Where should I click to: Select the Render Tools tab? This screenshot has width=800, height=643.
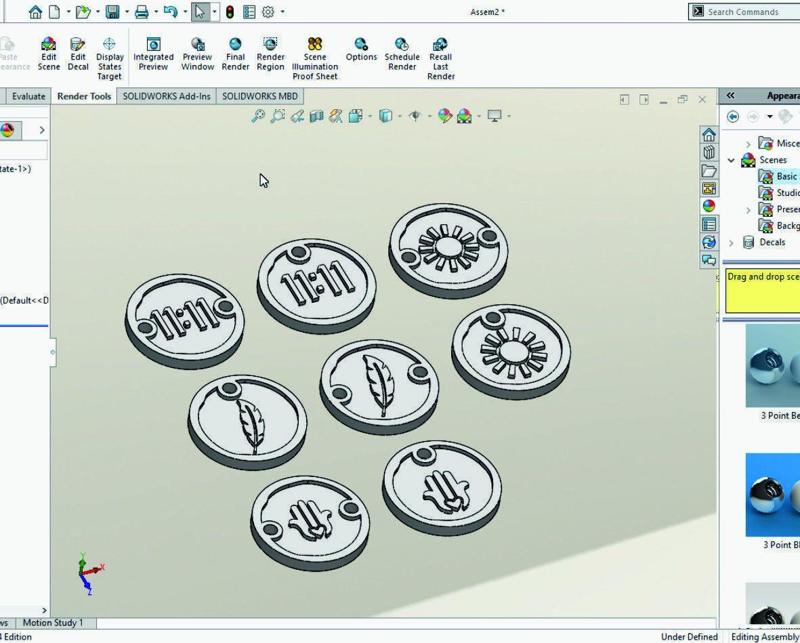click(84, 96)
